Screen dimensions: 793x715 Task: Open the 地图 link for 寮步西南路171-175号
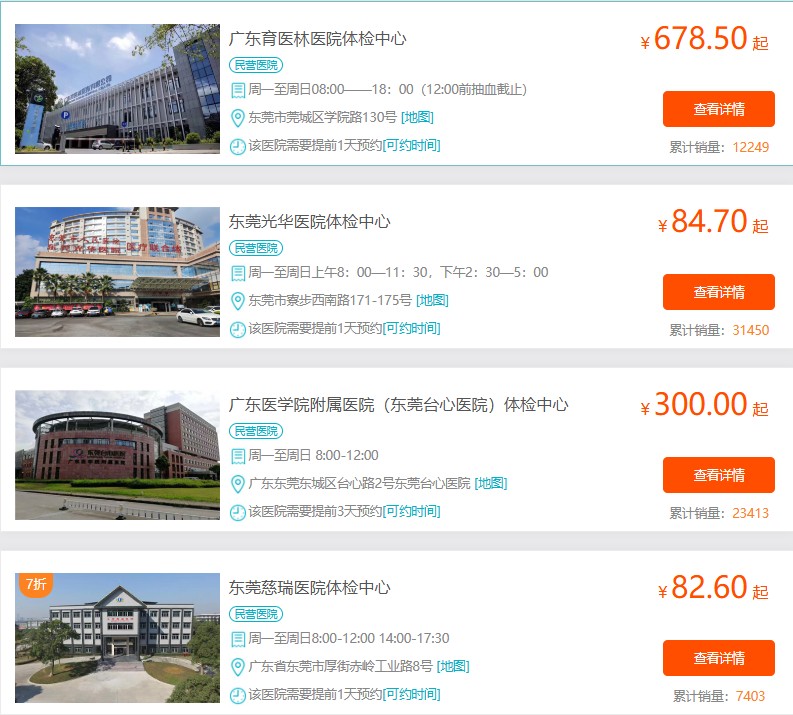coord(432,300)
